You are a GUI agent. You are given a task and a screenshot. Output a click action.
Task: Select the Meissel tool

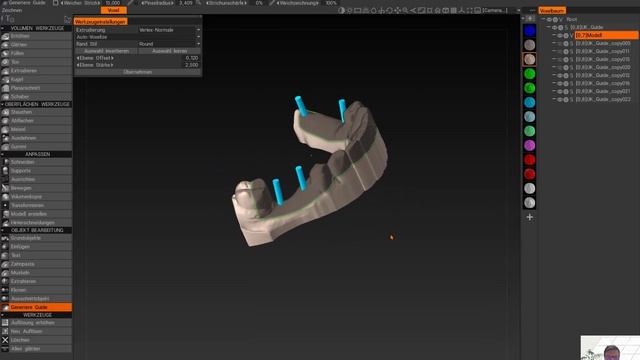36,129
